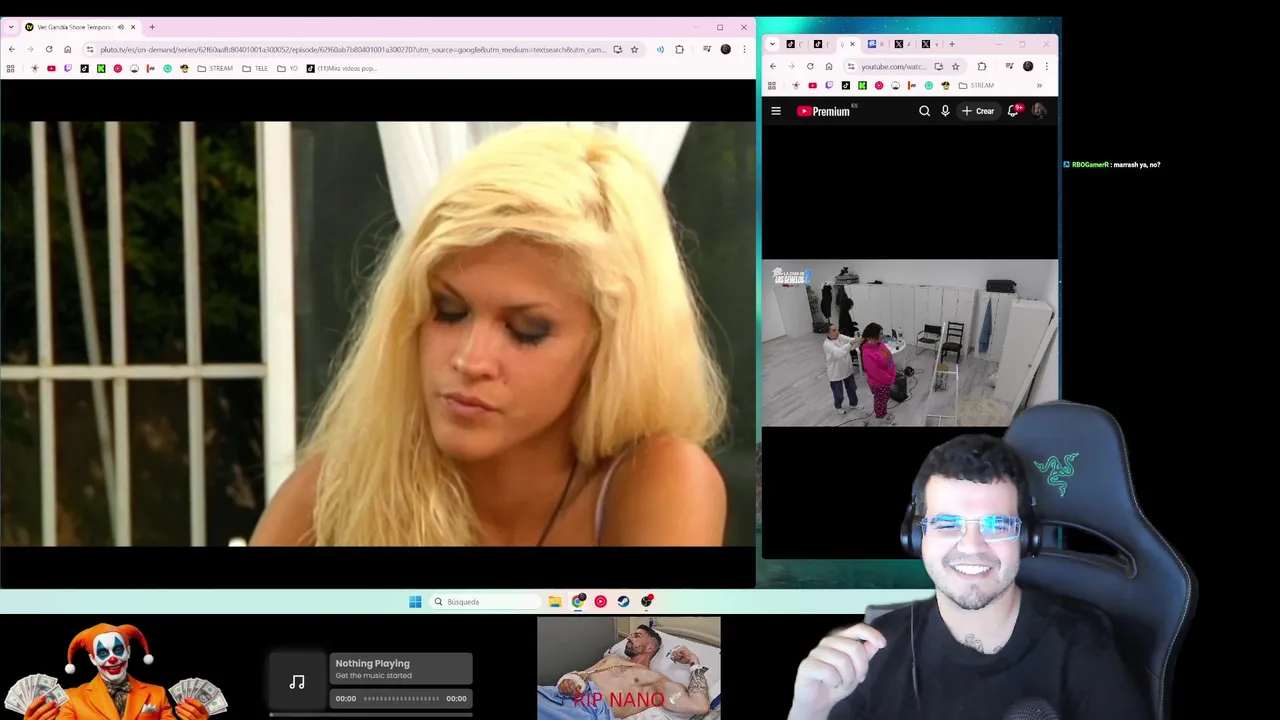Open YouTube bookmark in Pluto window
Viewport: 1280px width, 720px height.
click(x=51, y=68)
